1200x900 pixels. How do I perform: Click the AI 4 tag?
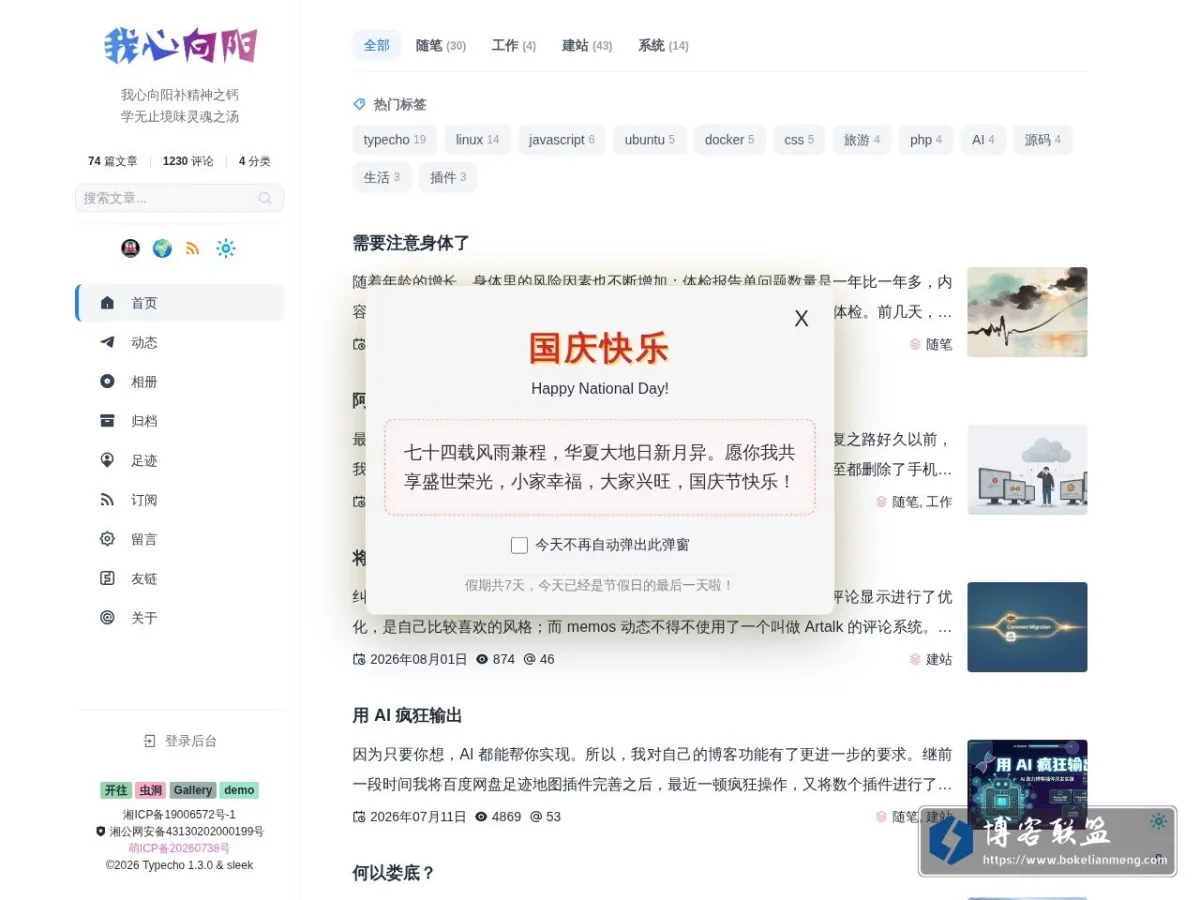(x=983, y=140)
